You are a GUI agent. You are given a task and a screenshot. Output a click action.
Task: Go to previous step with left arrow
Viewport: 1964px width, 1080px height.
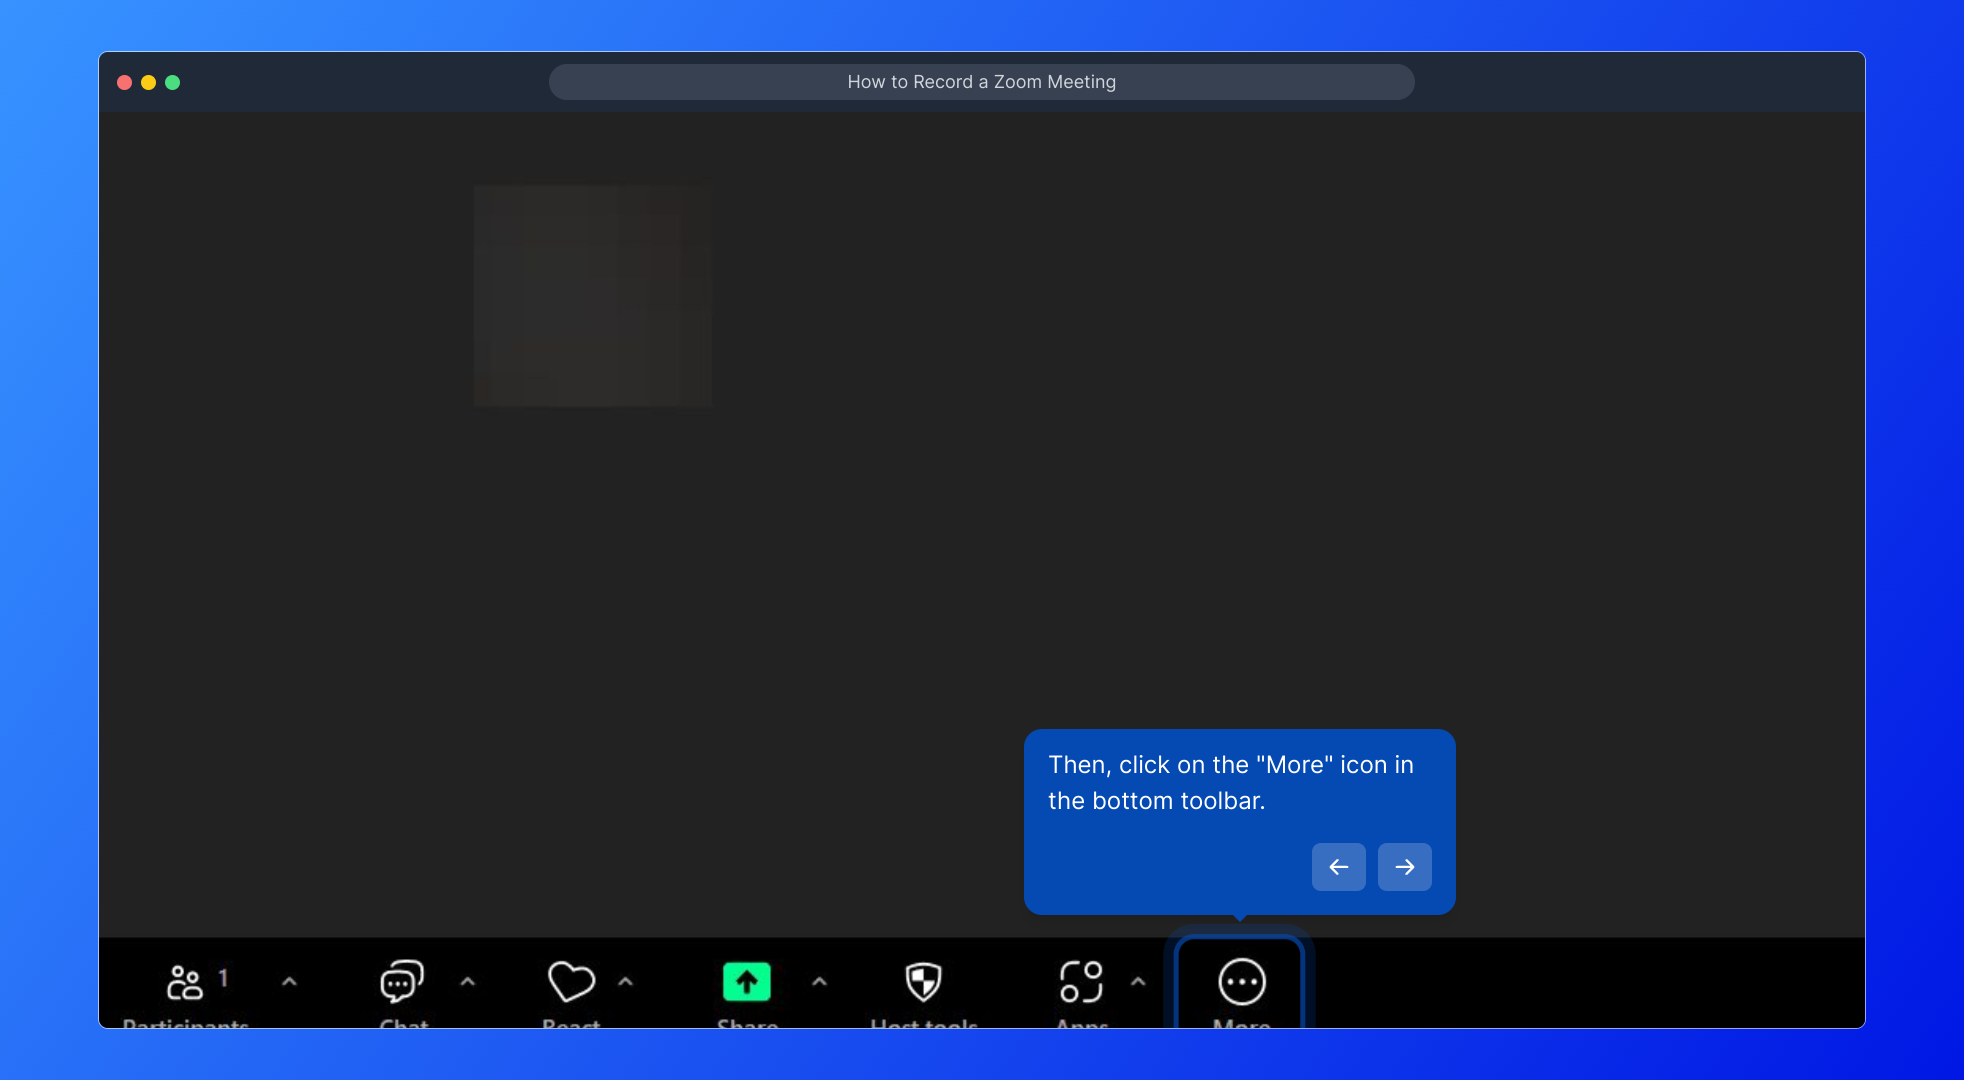click(1338, 867)
